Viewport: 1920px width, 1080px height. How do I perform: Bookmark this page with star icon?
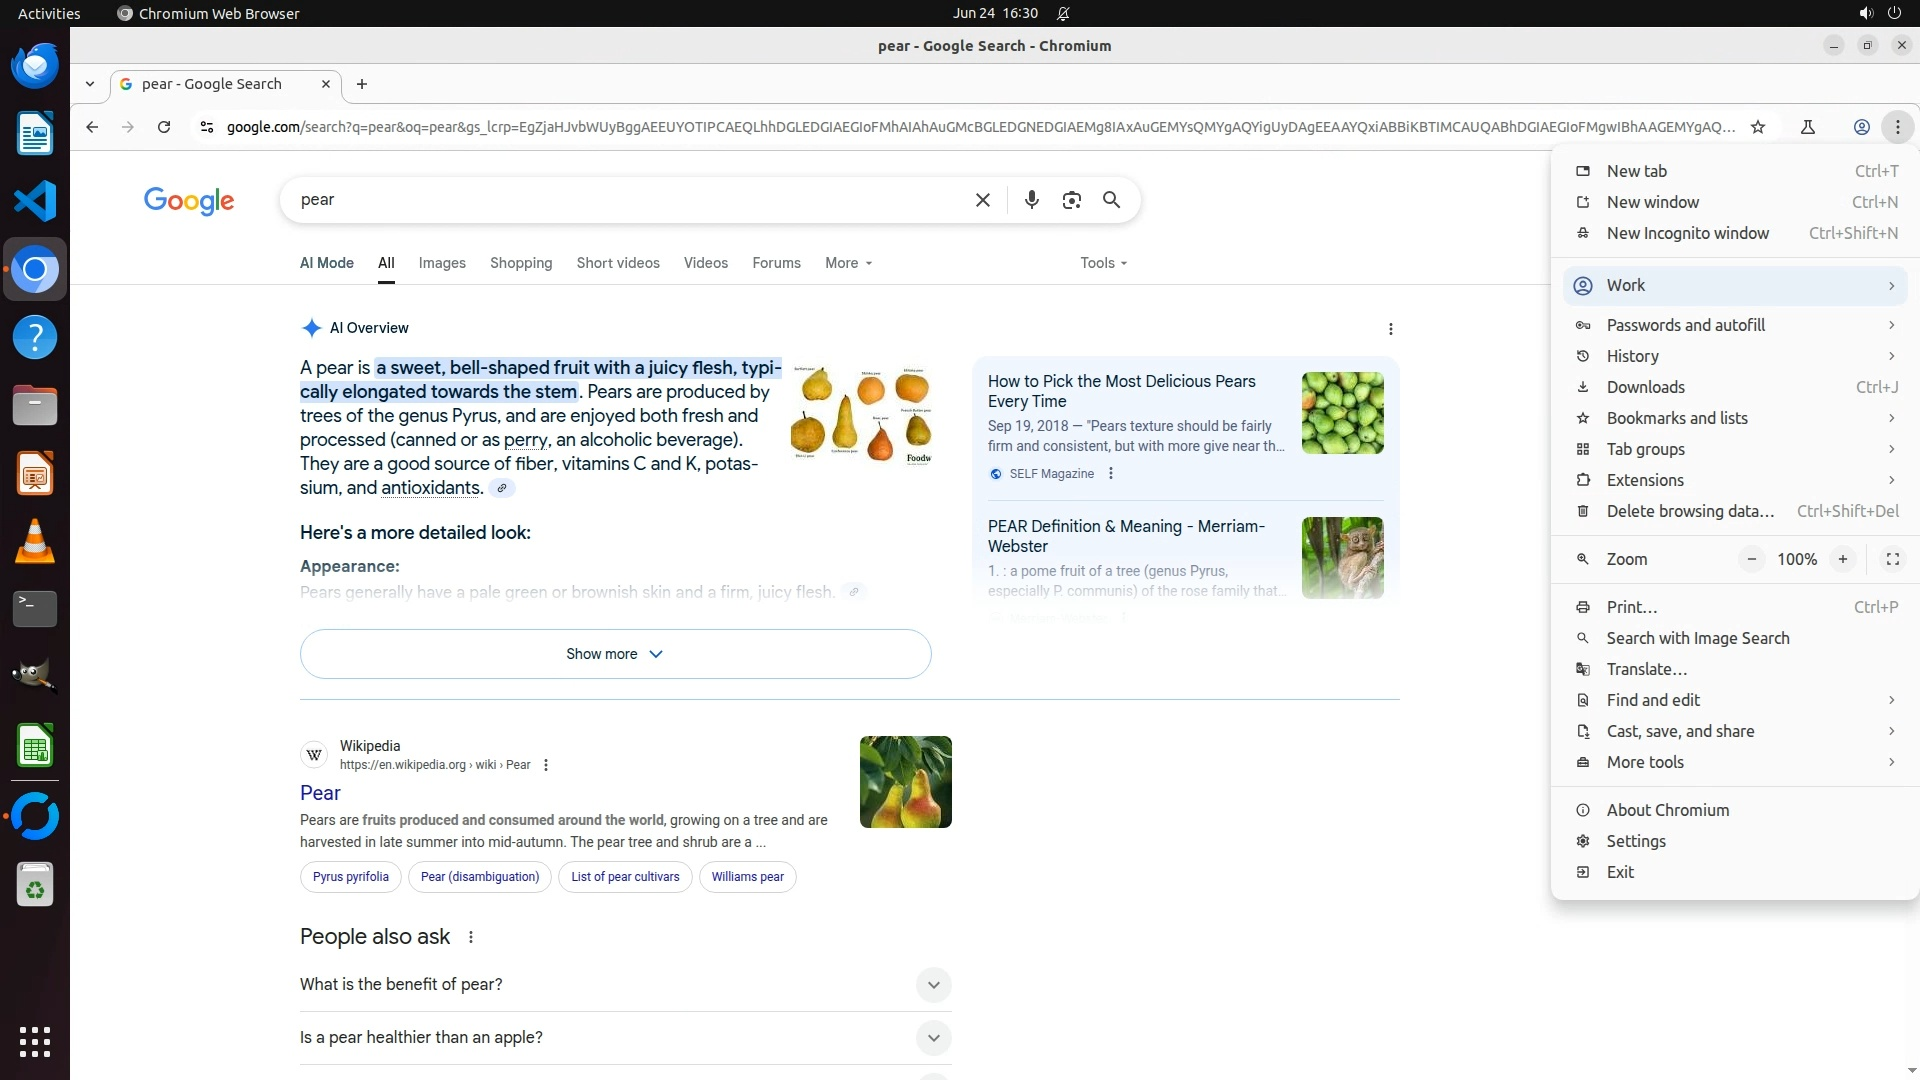[x=1758, y=127]
